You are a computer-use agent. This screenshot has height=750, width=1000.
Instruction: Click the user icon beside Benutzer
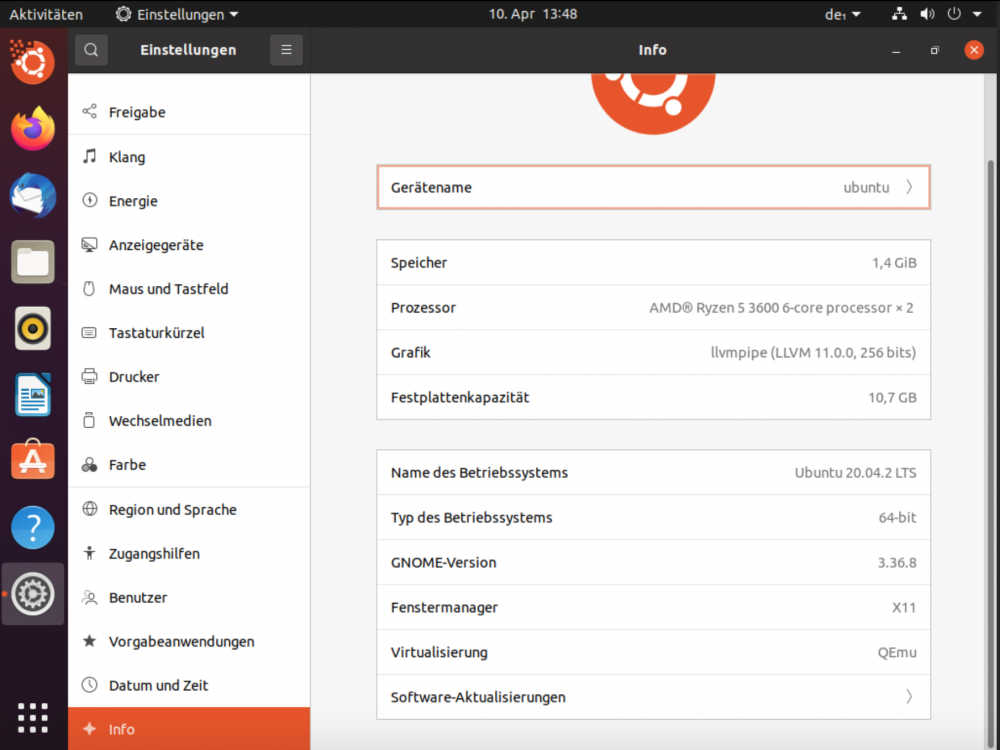89,597
